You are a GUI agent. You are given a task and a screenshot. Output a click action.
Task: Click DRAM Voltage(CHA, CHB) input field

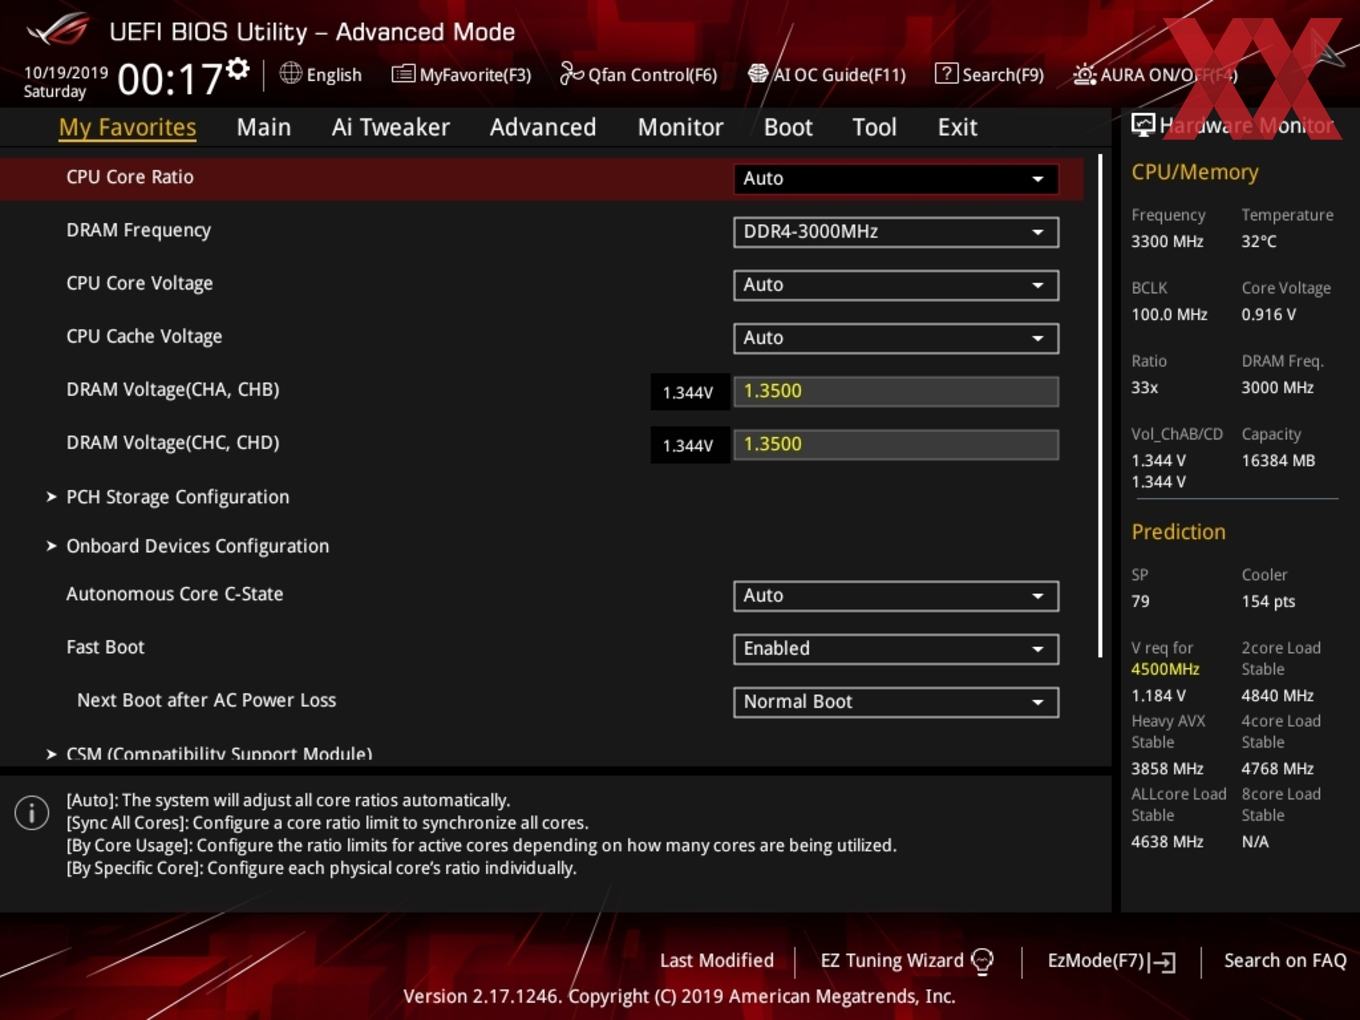(896, 391)
